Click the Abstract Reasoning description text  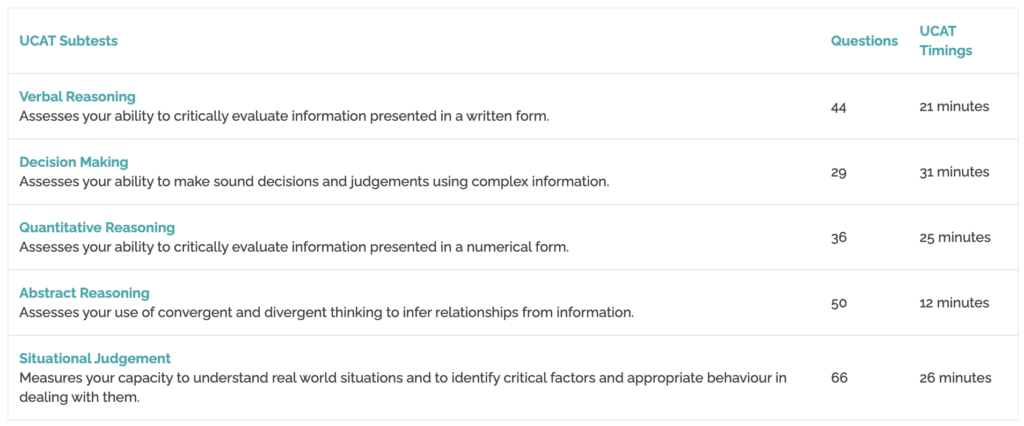pyautogui.click(x=326, y=312)
